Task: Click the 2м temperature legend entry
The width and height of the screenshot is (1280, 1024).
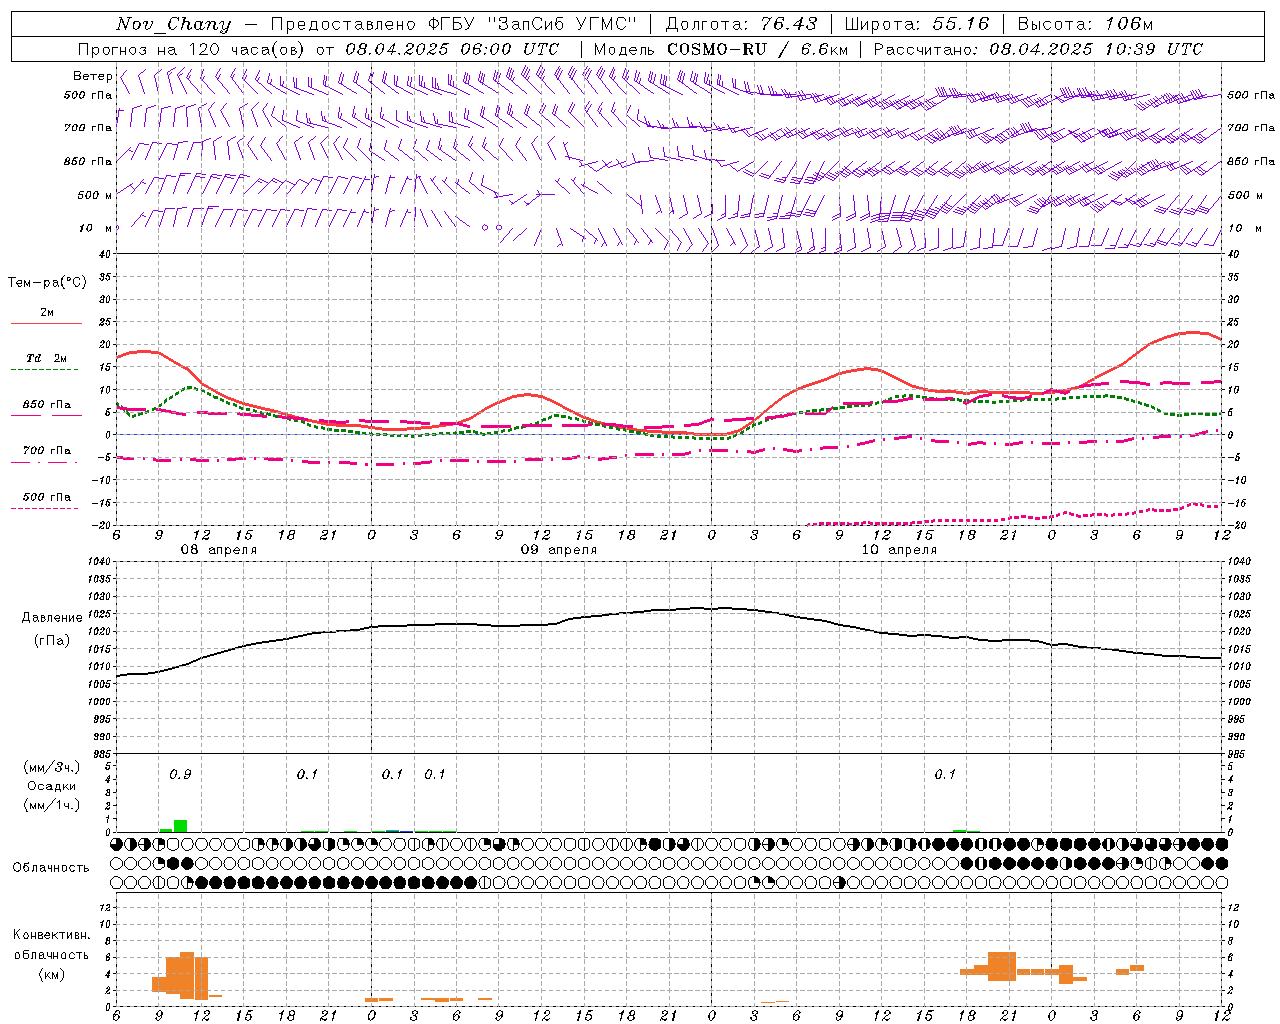Action: tap(47, 313)
